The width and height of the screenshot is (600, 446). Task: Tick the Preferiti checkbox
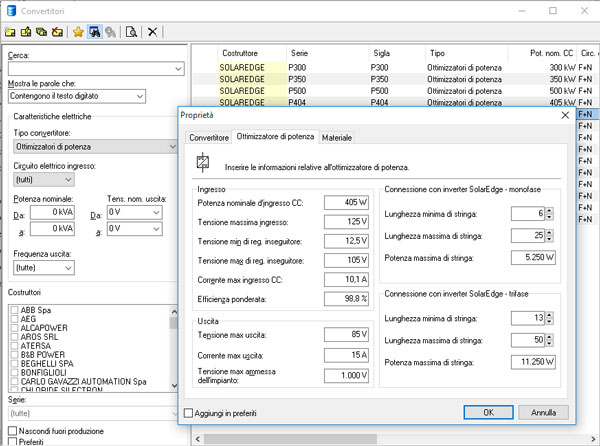click(13, 442)
